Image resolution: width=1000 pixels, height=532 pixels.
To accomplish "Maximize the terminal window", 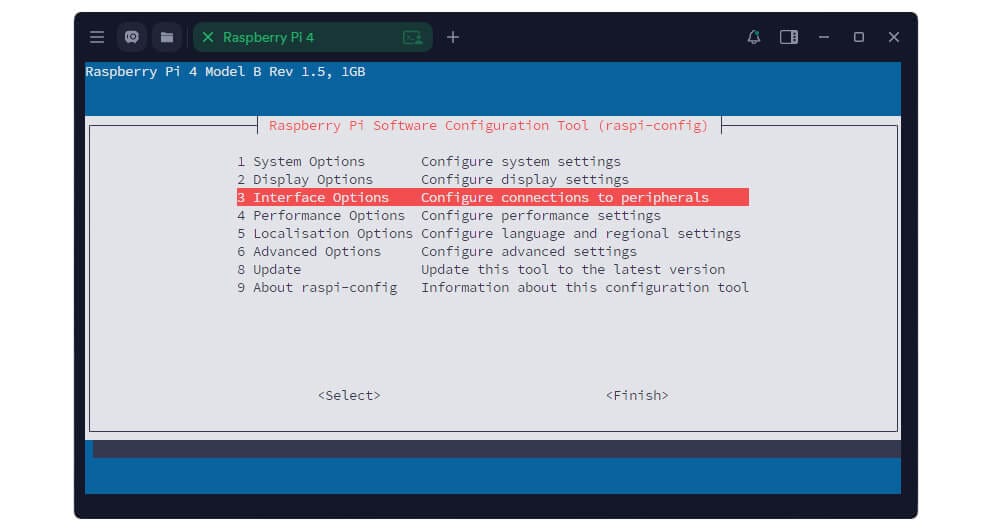I will [859, 37].
